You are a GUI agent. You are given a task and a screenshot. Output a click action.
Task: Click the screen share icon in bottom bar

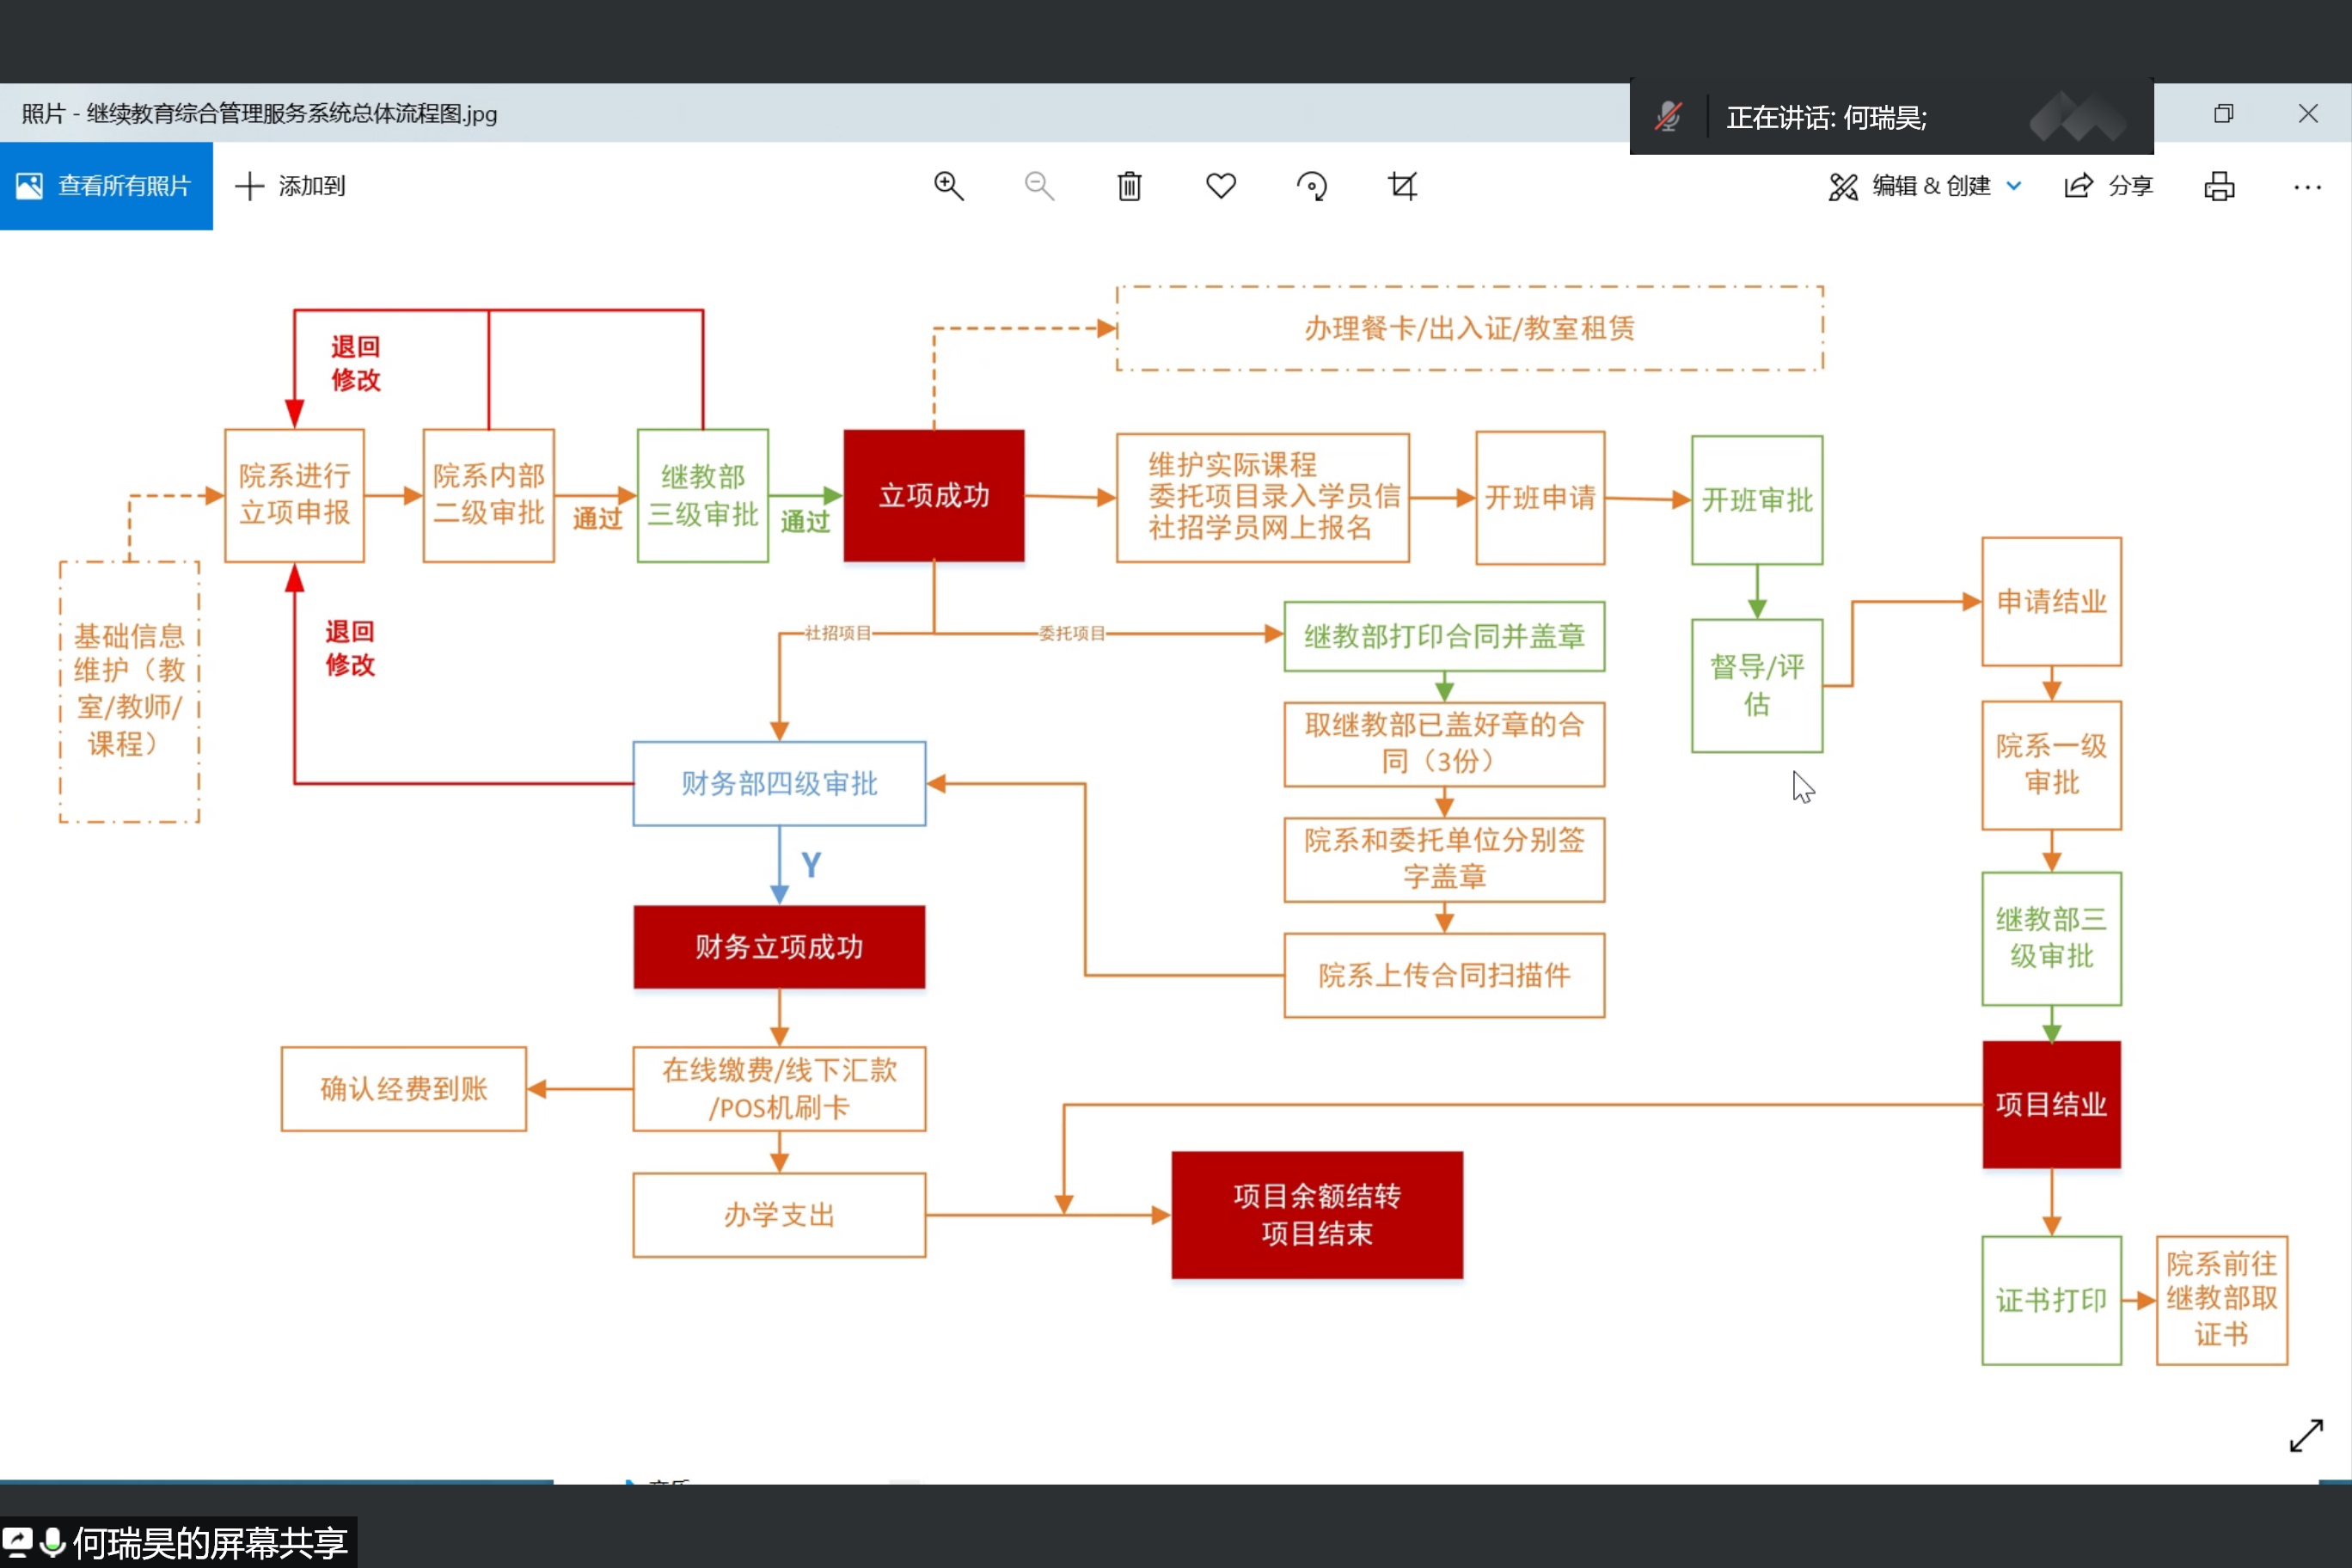[18, 1541]
